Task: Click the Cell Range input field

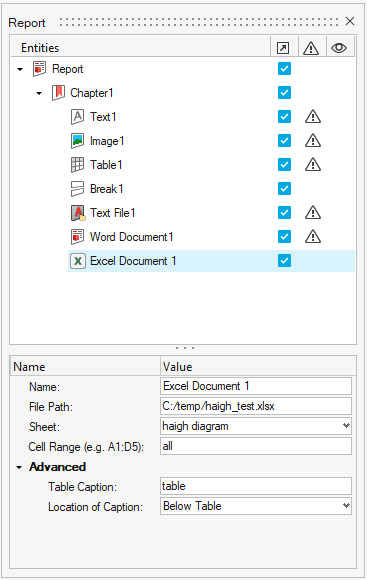Action: click(256, 446)
